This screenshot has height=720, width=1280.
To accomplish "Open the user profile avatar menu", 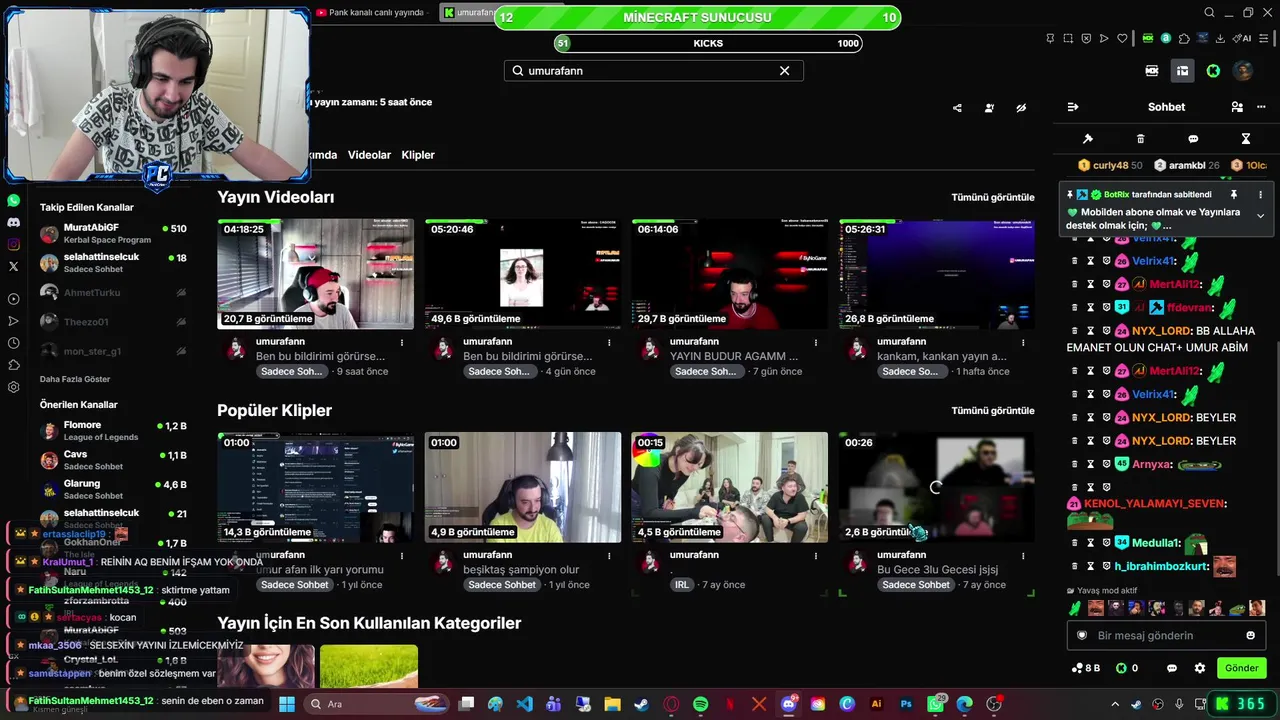I will click(1243, 71).
